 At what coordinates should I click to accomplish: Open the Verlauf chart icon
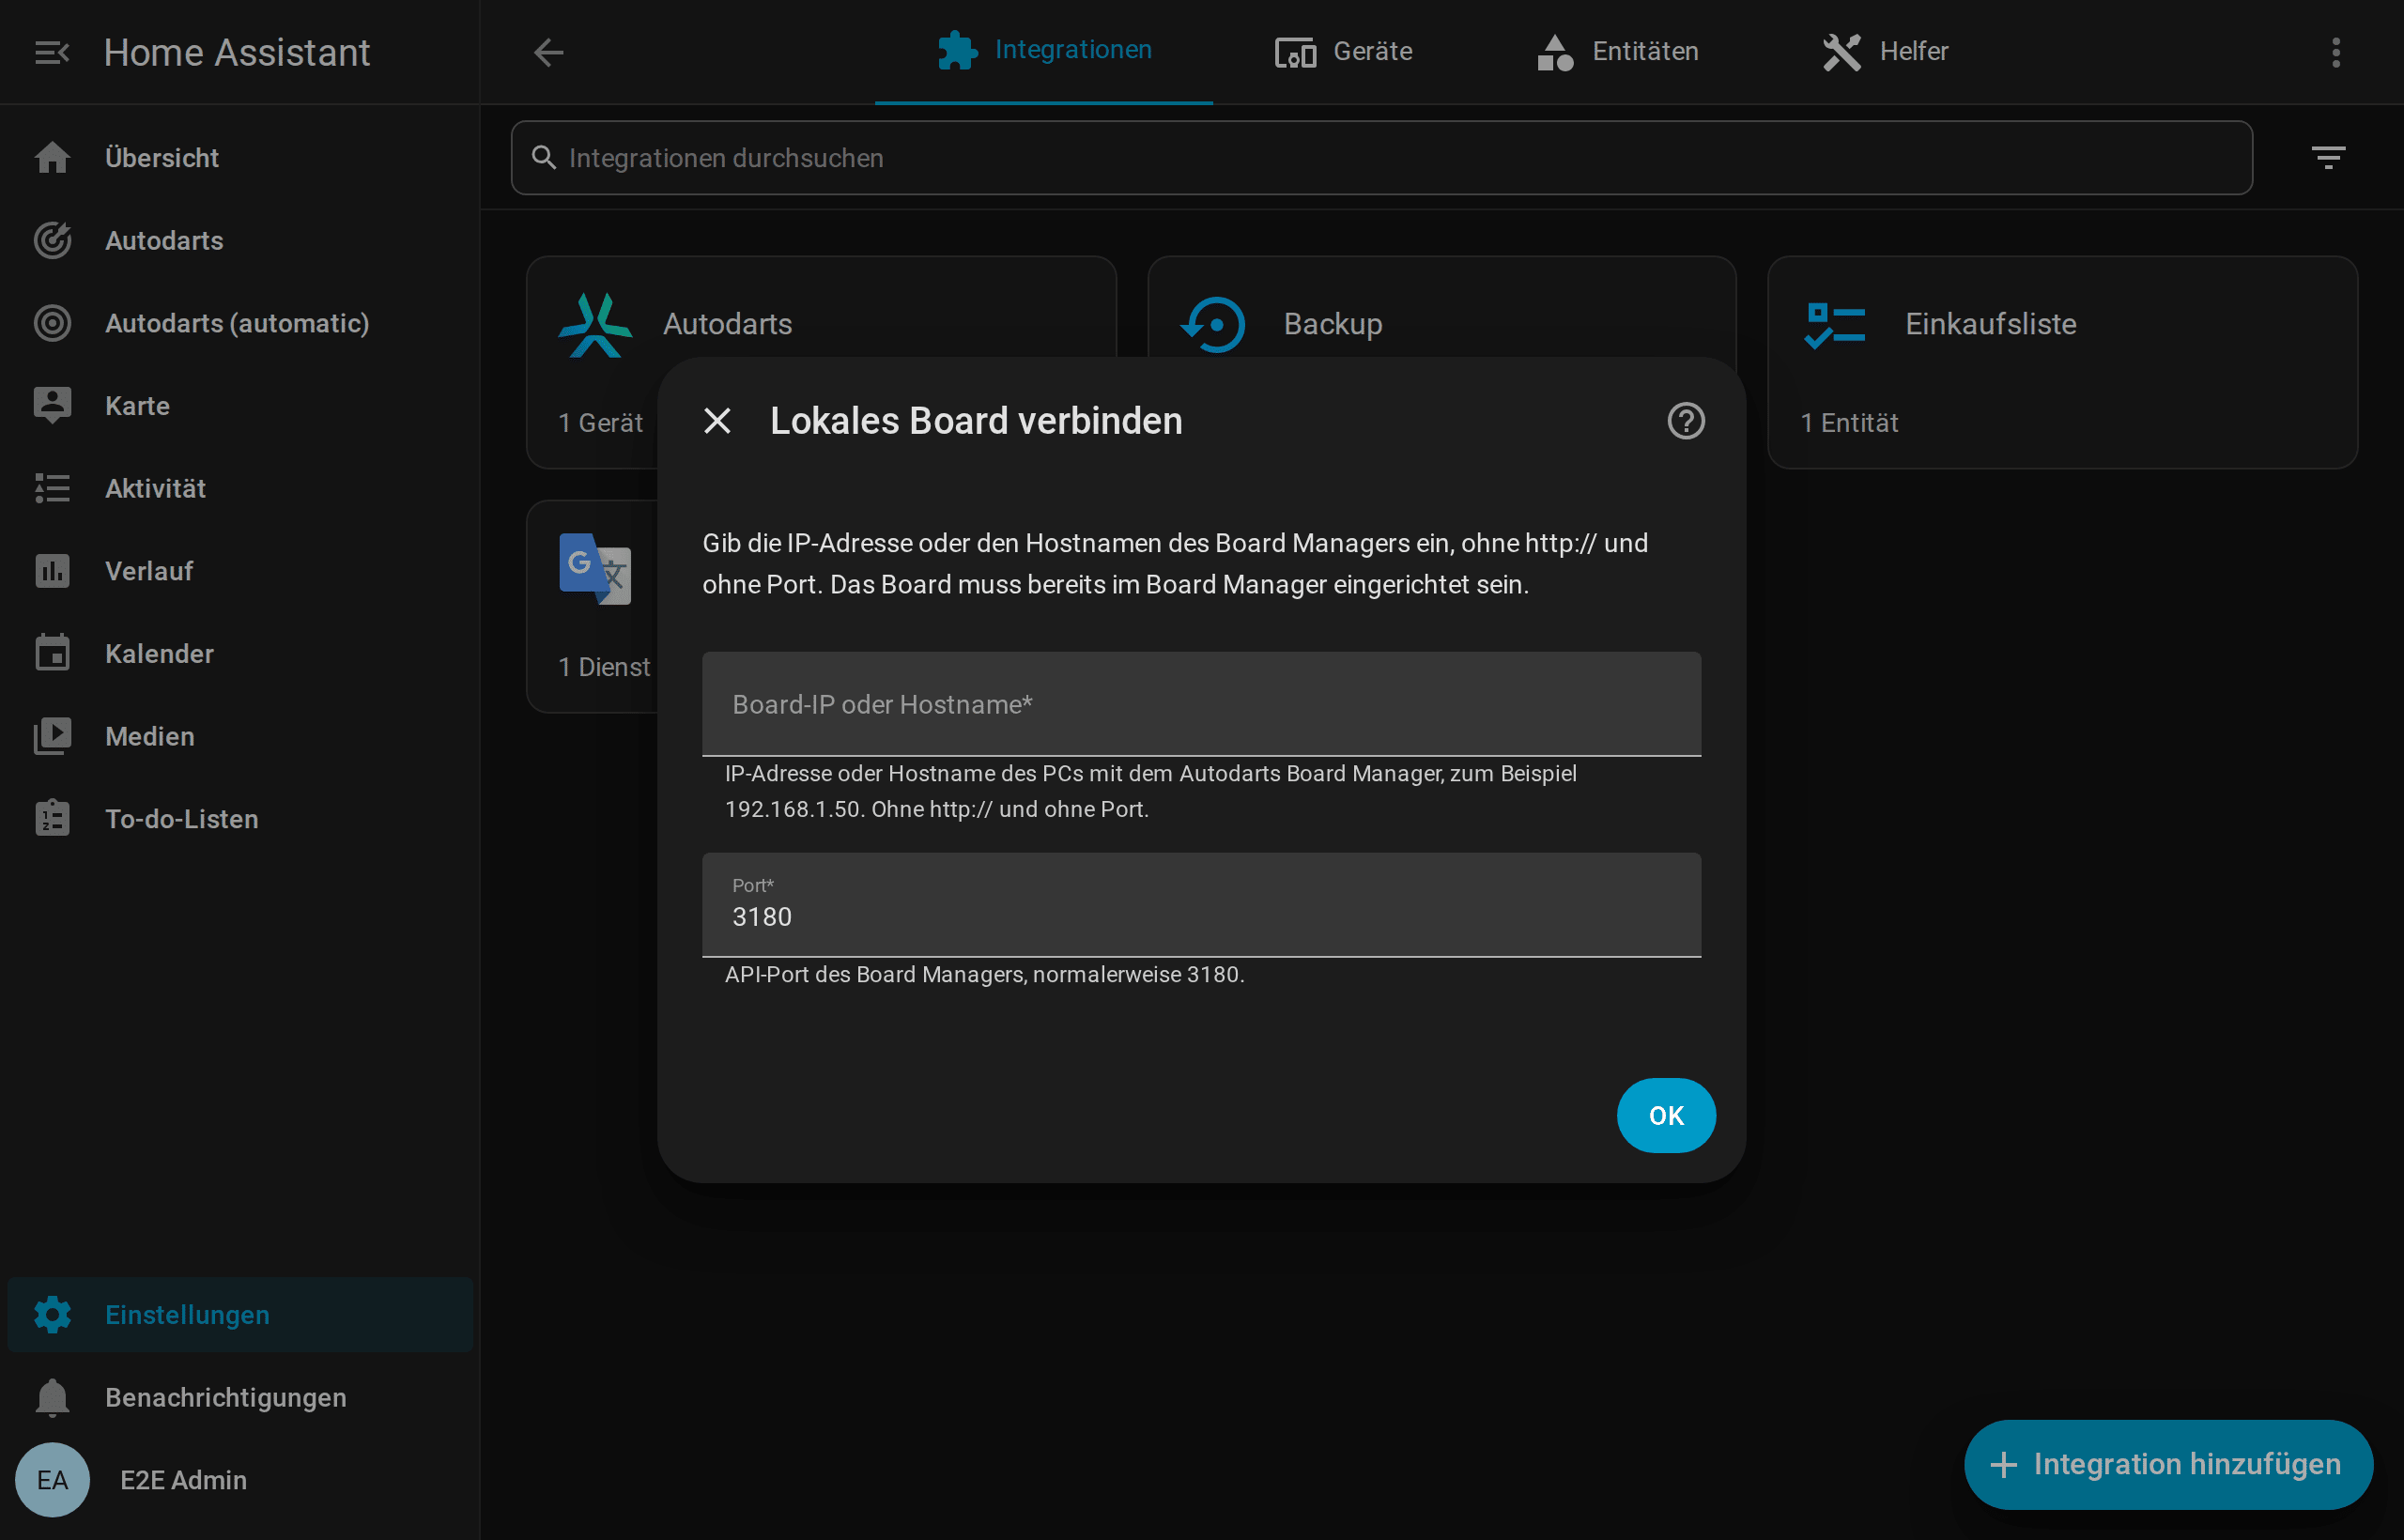coord(52,571)
